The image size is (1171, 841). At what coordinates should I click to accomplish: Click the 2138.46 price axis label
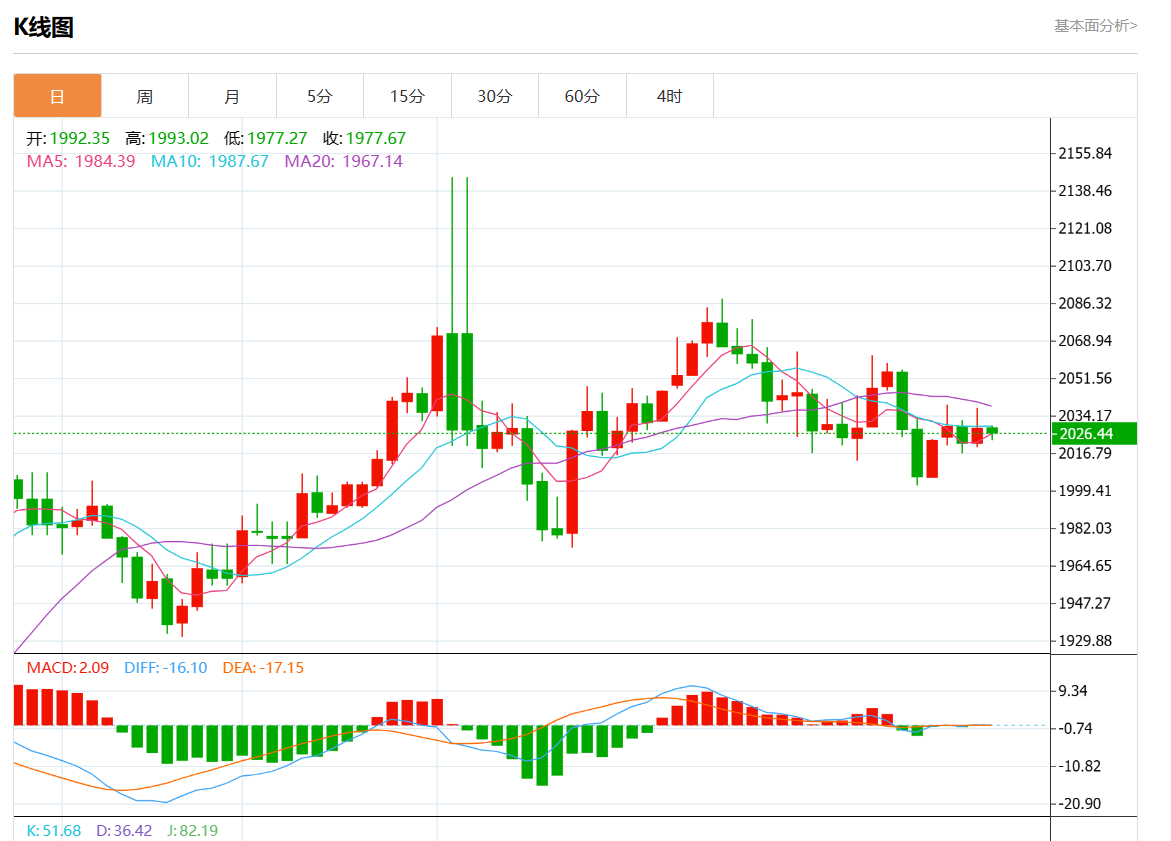pyautogui.click(x=1085, y=190)
